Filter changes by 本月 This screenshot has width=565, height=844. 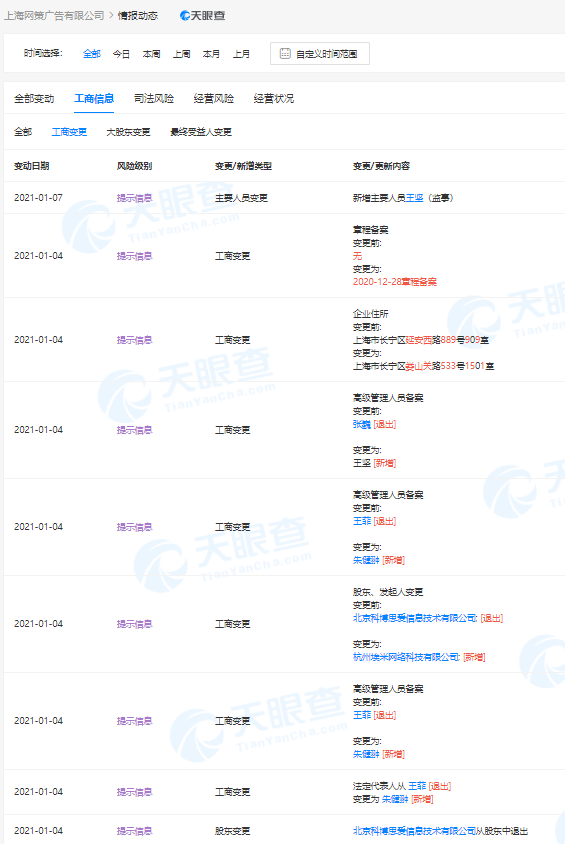click(211, 54)
